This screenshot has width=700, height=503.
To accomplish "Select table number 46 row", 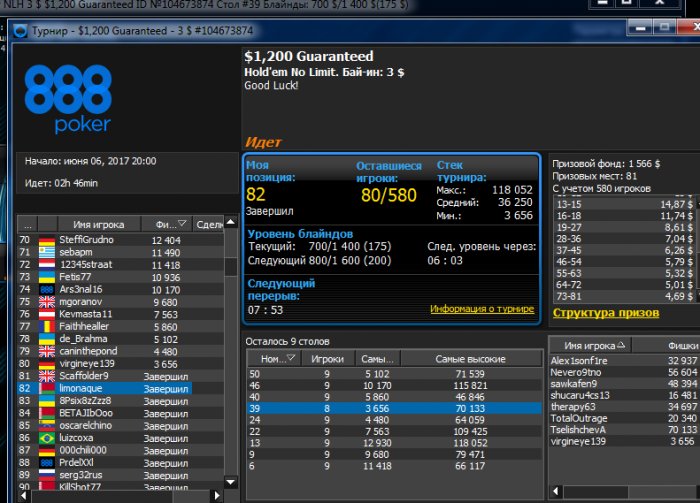I will coord(395,385).
